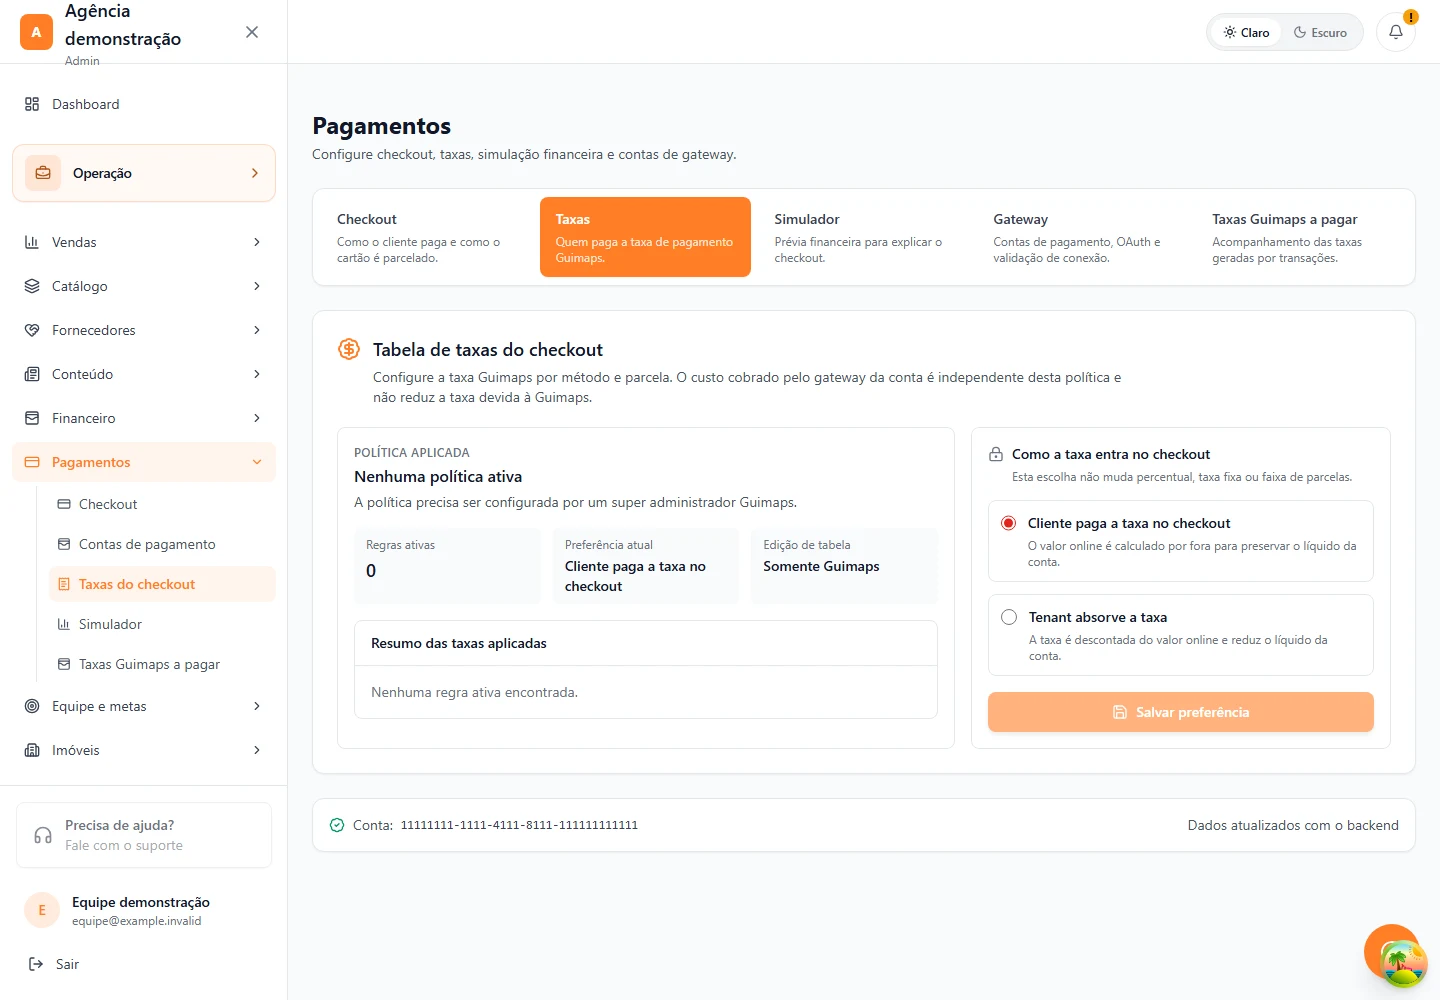Switch to Claro light theme
The height and width of the screenshot is (1000, 1440).
click(1246, 32)
